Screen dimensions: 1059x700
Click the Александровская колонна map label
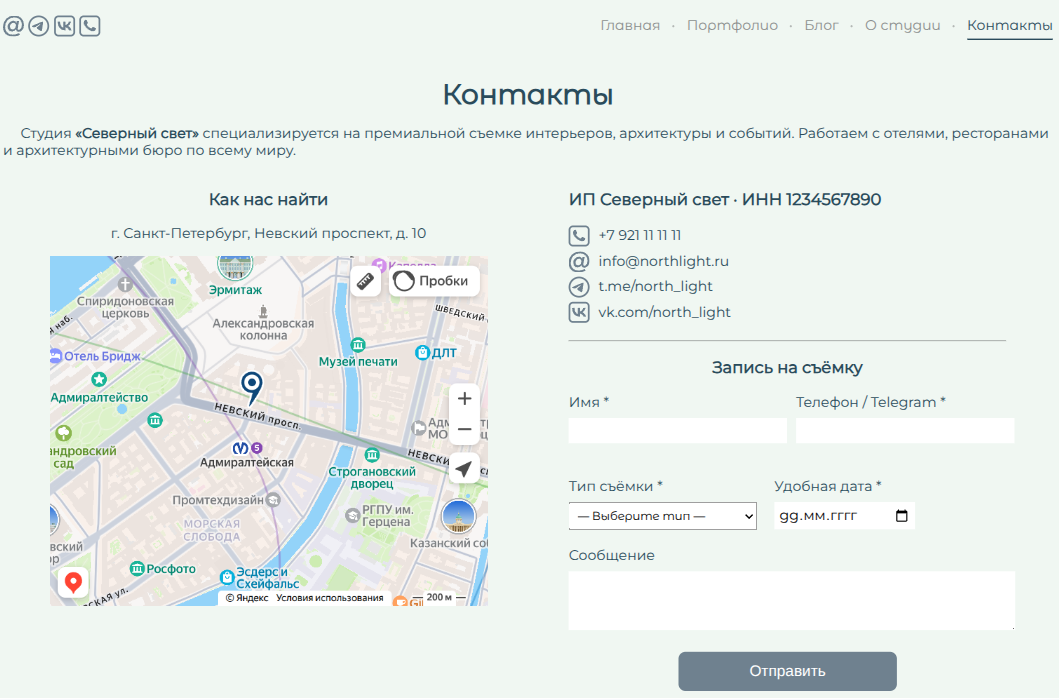point(263,329)
